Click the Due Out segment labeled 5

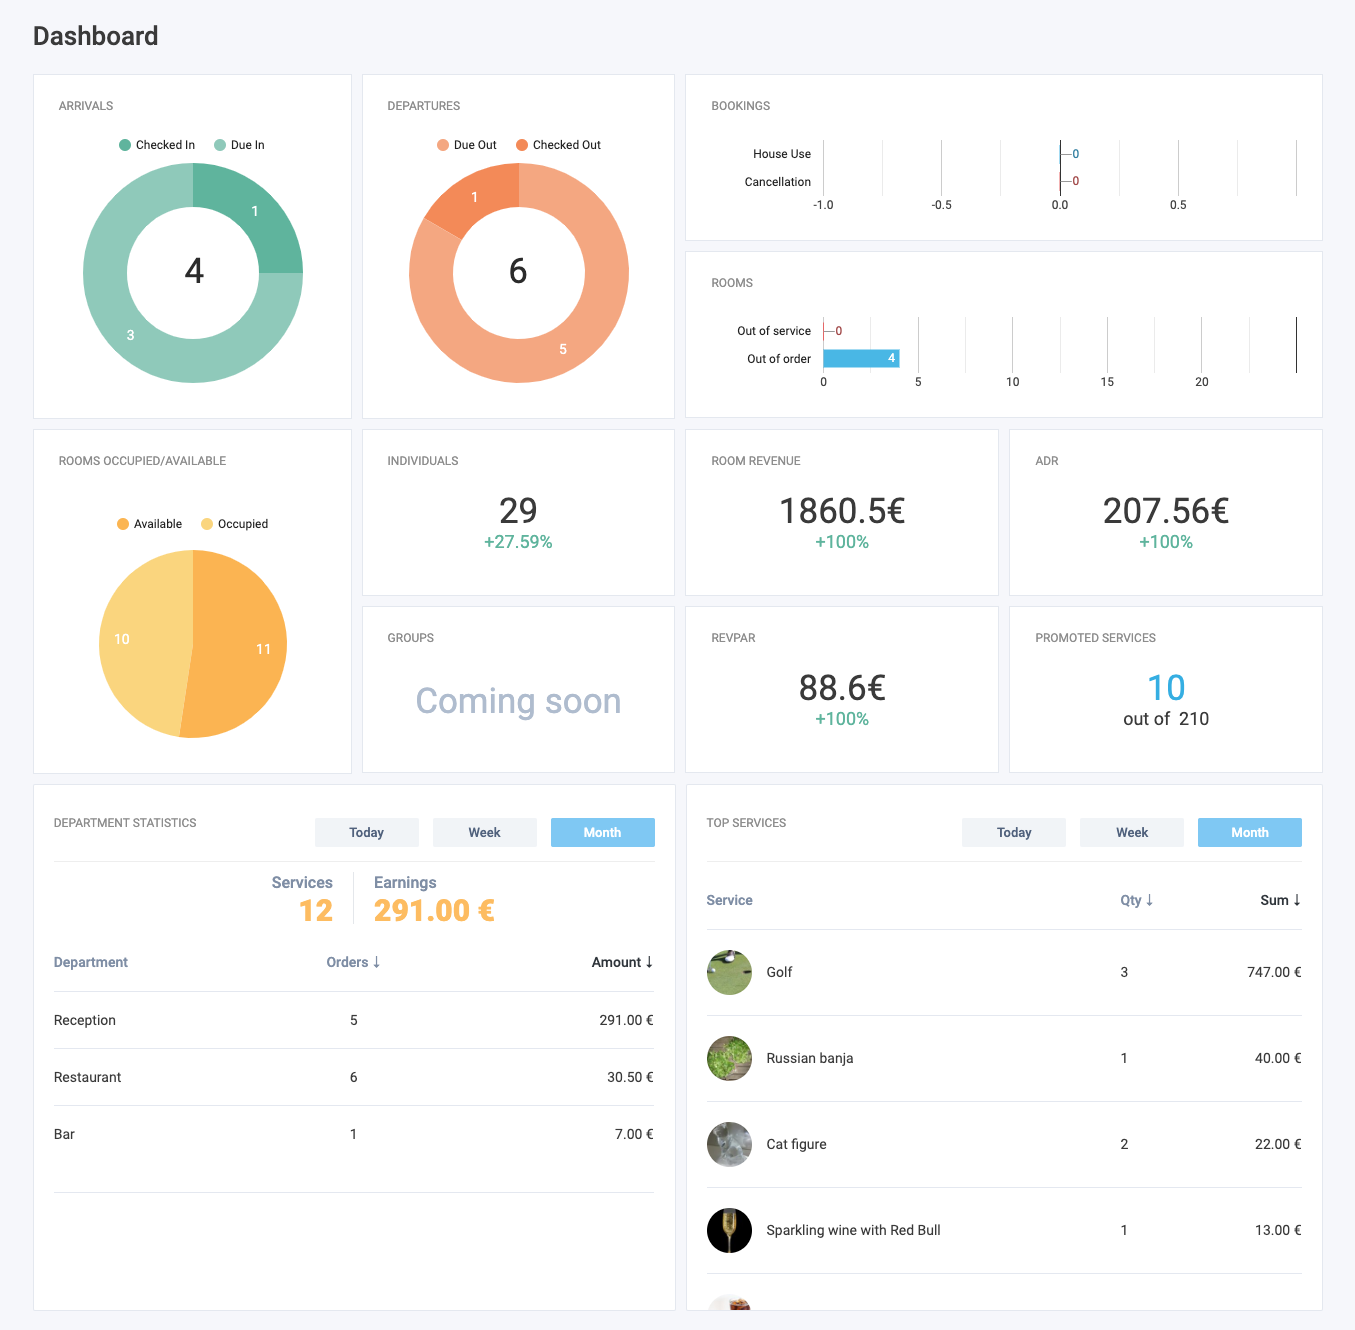[563, 349]
